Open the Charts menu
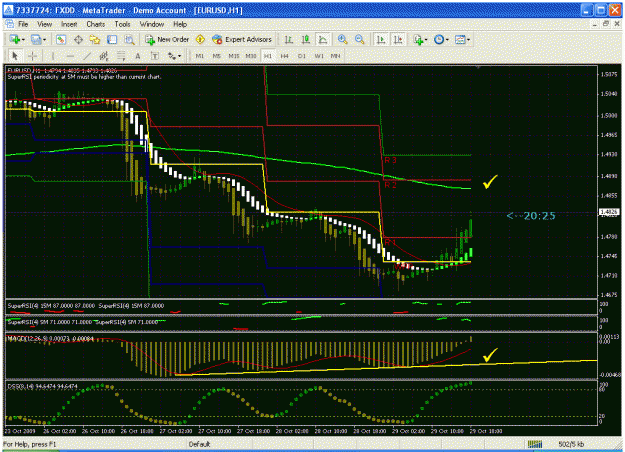This screenshot has width=625, height=452. (x=96, y=24)
